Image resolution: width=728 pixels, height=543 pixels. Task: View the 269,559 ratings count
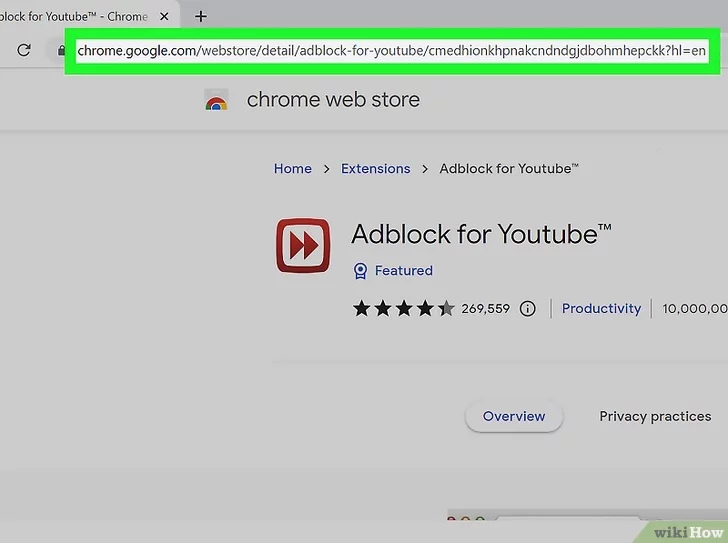click(485, 309)
